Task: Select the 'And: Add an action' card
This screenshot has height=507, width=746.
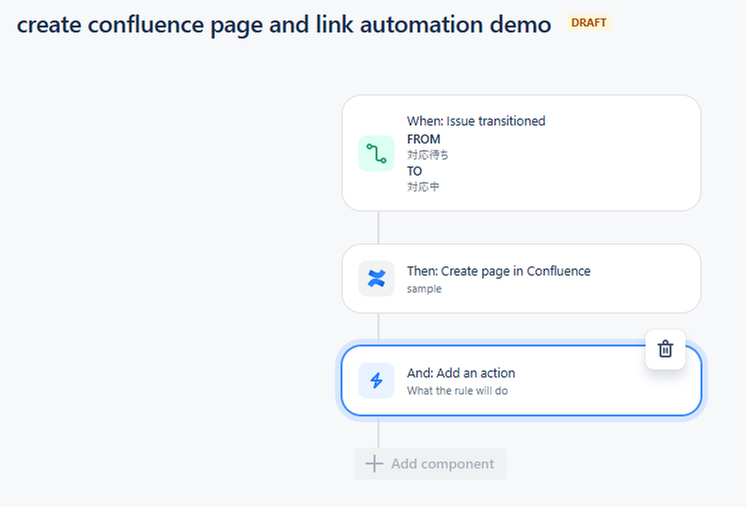Action: tap(521, 380)
